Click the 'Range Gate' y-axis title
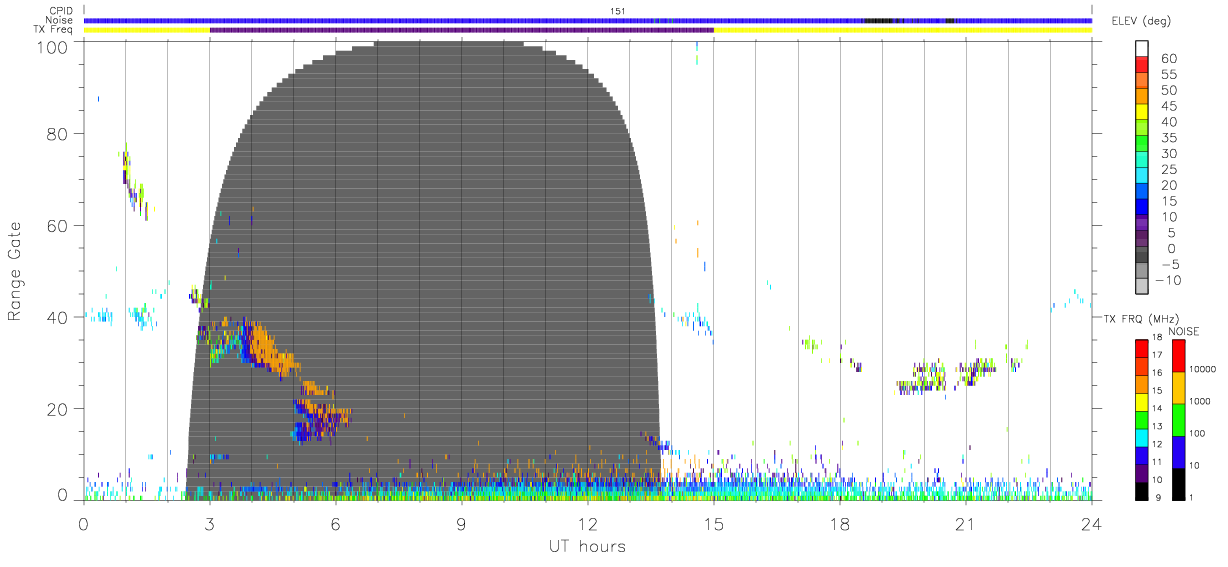The image size is (1228, 567). 15,271
